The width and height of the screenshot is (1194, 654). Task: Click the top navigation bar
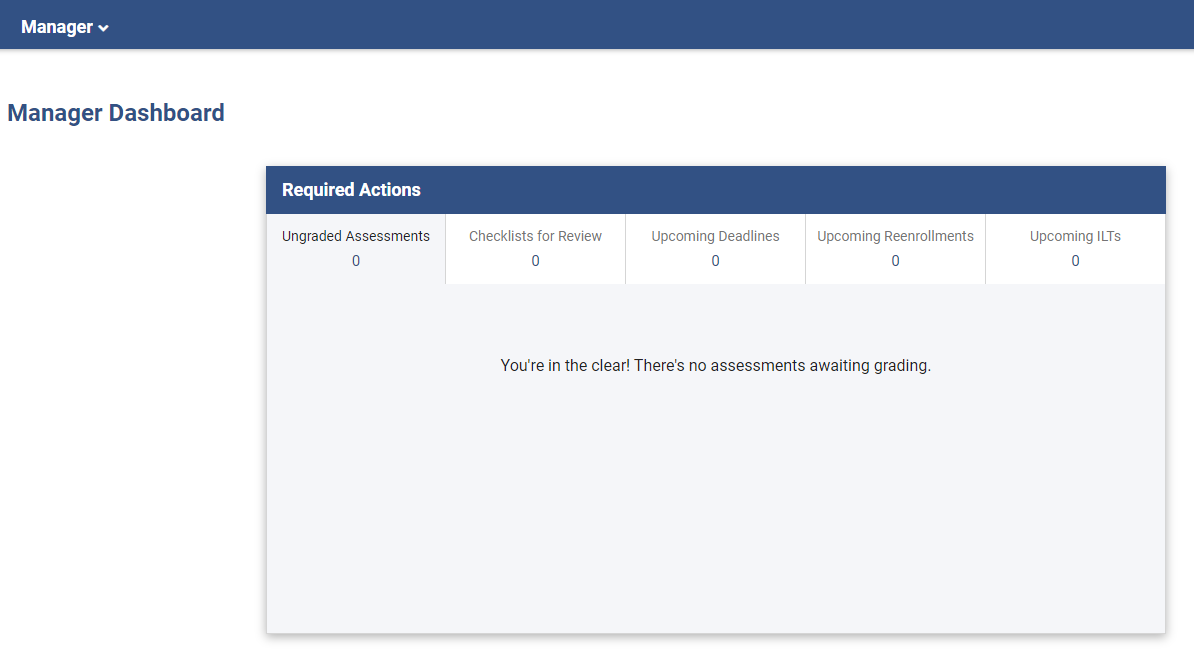tap(597, 23)
